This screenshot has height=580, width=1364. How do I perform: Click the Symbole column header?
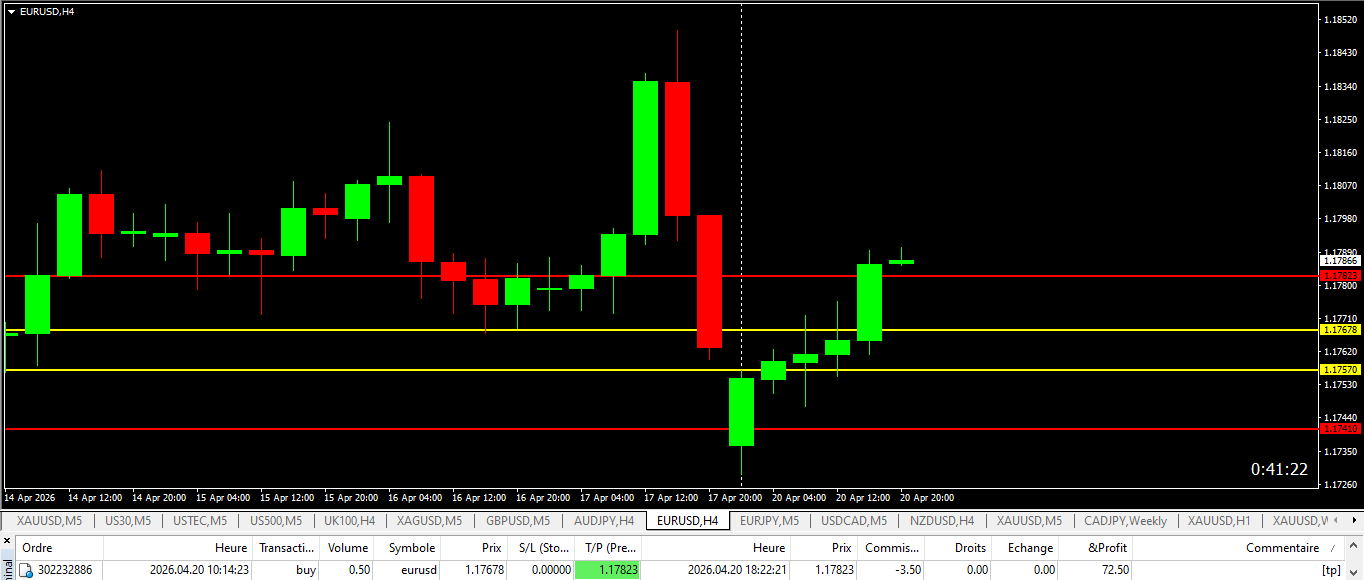coord(411,548)
